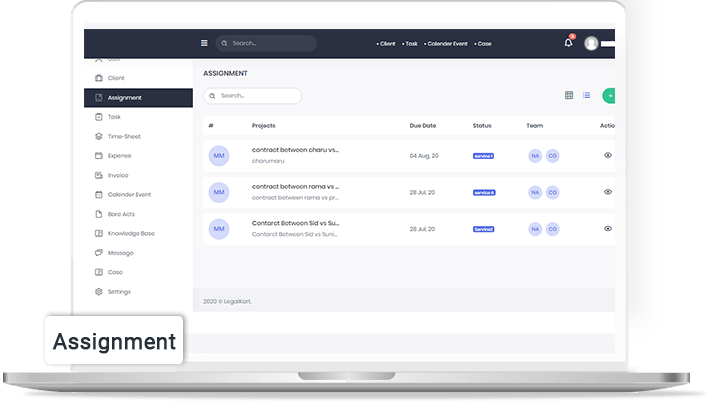Switch to grid view layout
Screen dimensions: 715x403
(569, 95)
